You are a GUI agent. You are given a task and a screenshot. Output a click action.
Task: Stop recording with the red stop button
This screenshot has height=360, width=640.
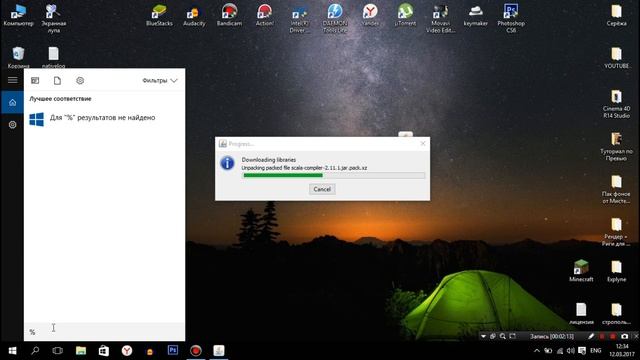[x=613, y=336]
